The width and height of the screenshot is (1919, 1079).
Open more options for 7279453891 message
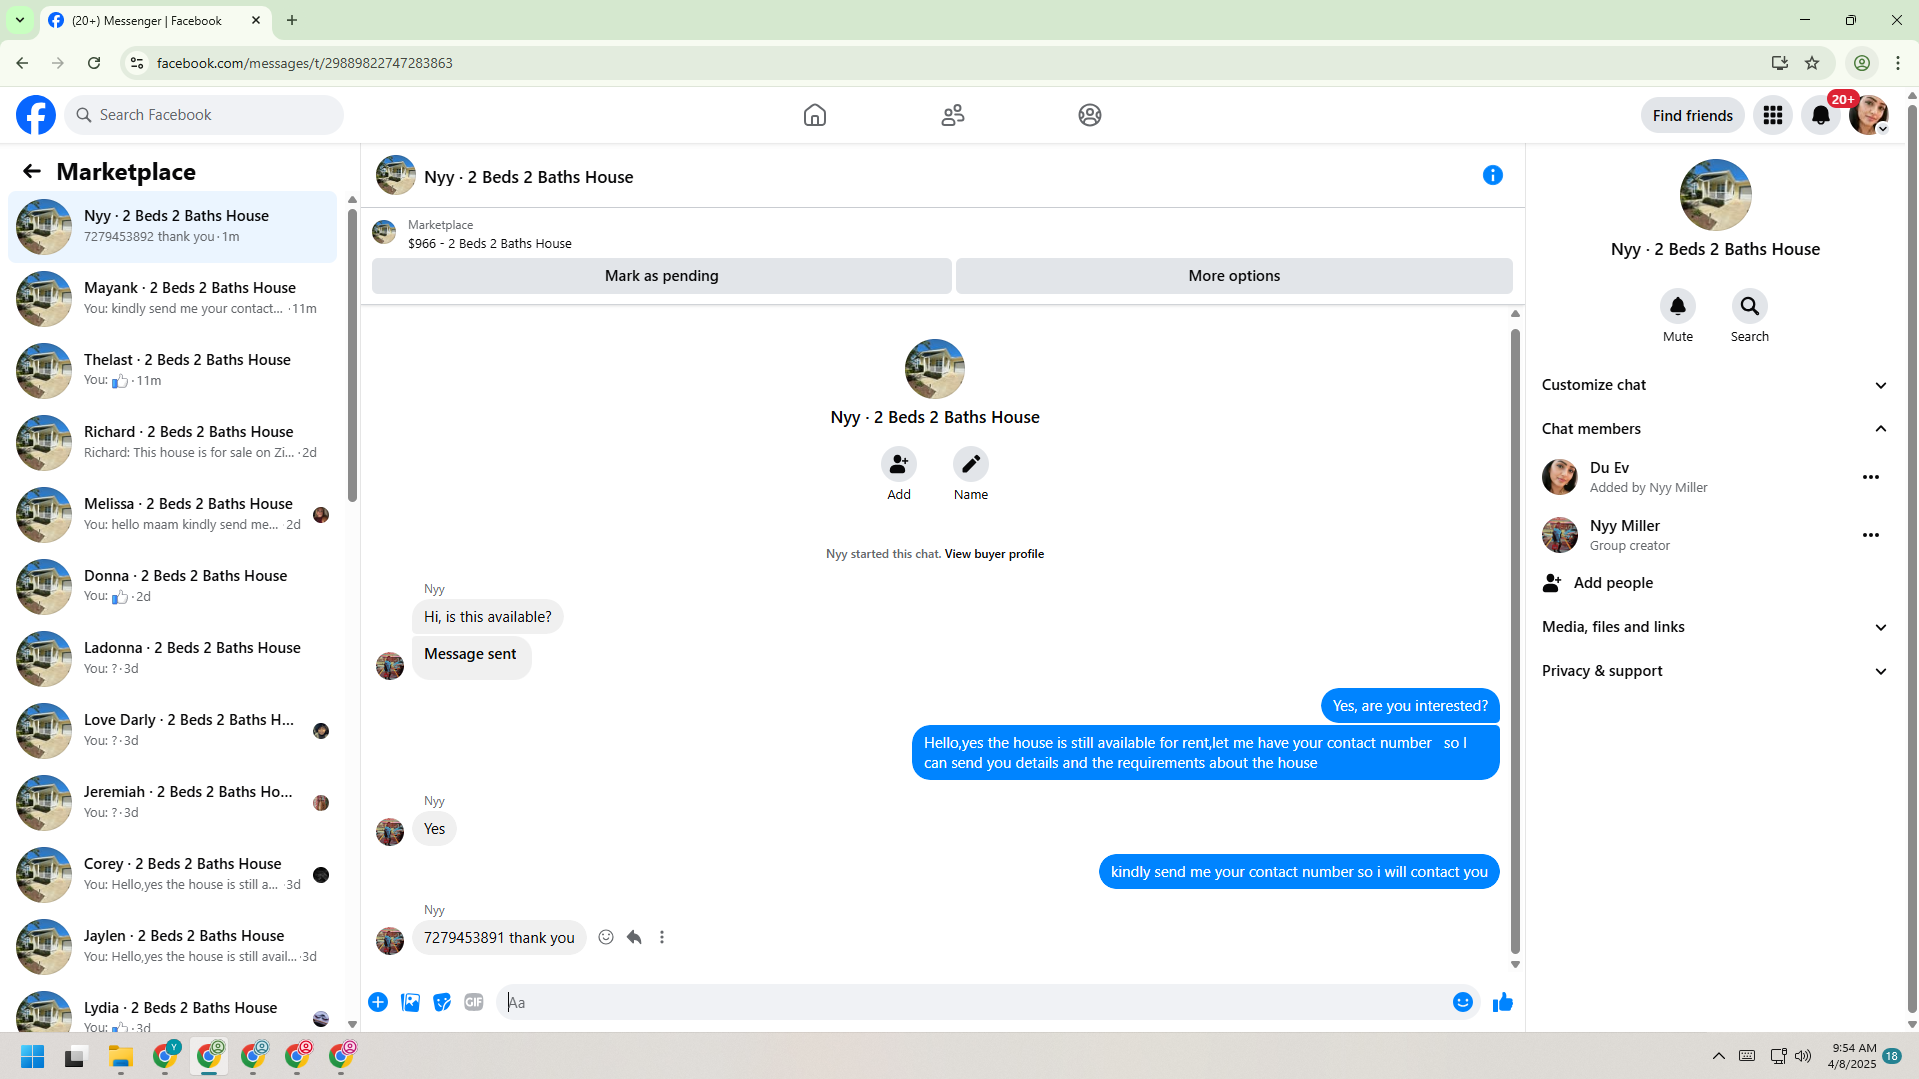662,937
